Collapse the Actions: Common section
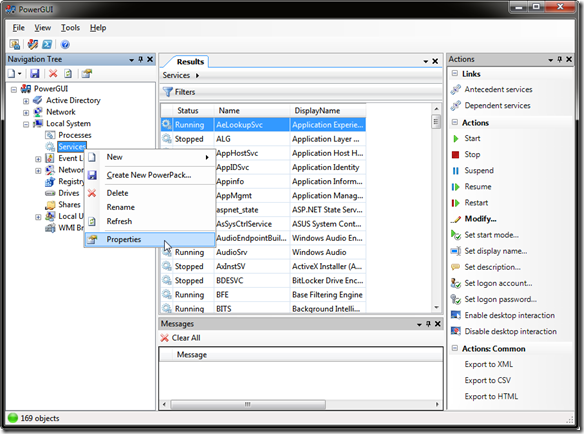 [x=455, y=349]
